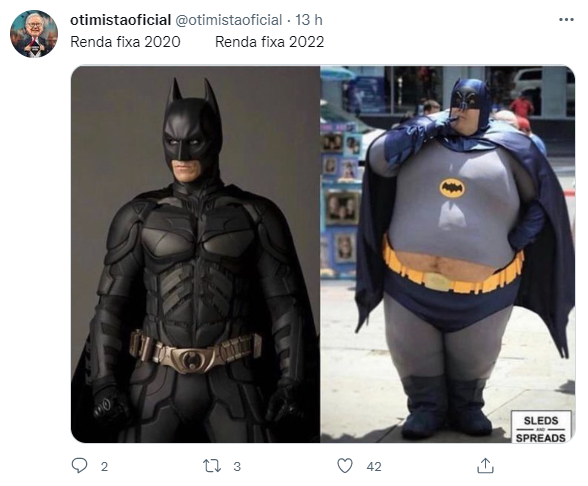Open the three-dot more options menu

pos(566,20)
